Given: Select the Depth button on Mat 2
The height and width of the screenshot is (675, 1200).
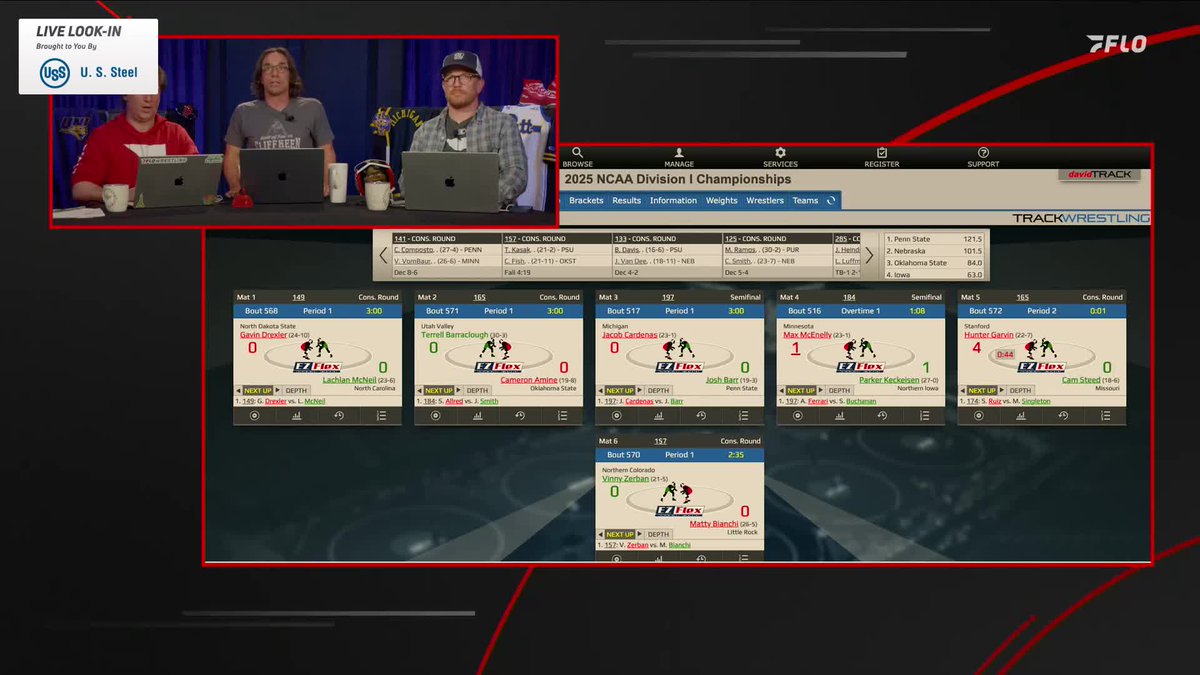Looking at the screenshot, I should click(x=477, y=391).
